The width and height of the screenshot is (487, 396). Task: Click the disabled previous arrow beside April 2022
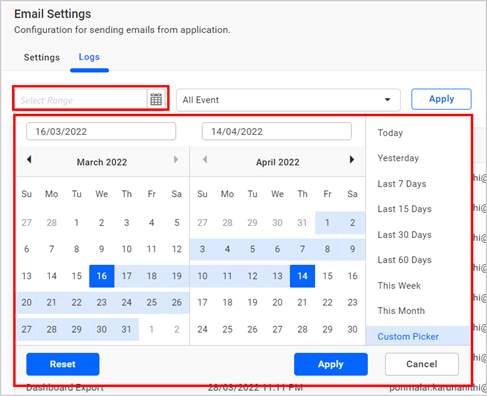coord(205,159)
